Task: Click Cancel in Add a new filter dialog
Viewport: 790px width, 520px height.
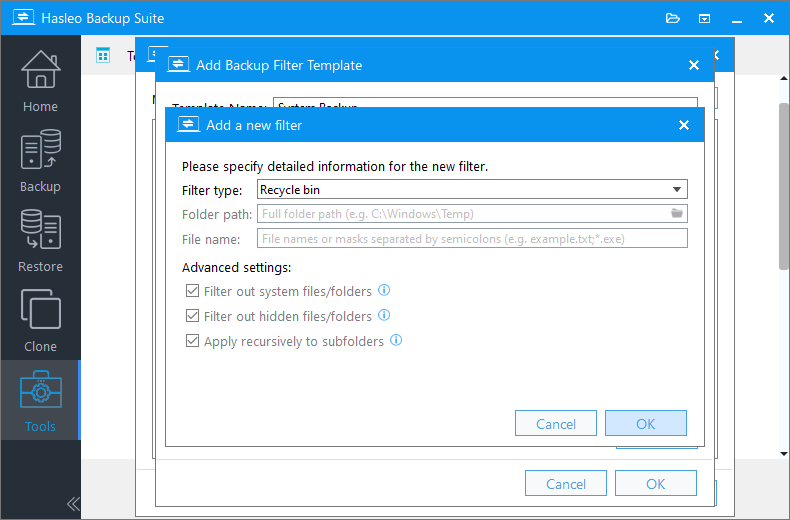Action: point(556,423)
